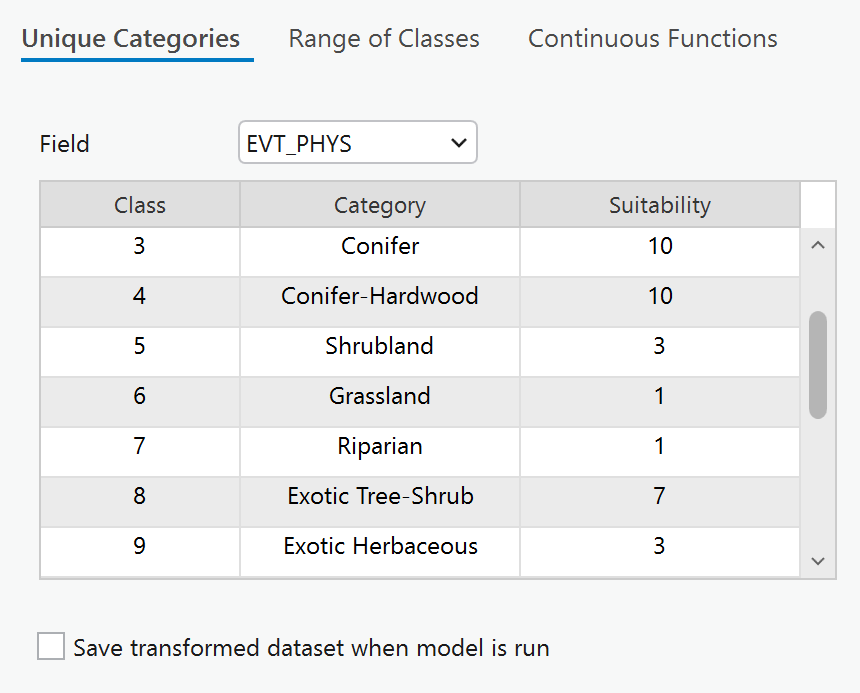This screenshot has width=860, height=693.
Task: Enable Save transformed dataset when model is run
Action: point(51,646)
